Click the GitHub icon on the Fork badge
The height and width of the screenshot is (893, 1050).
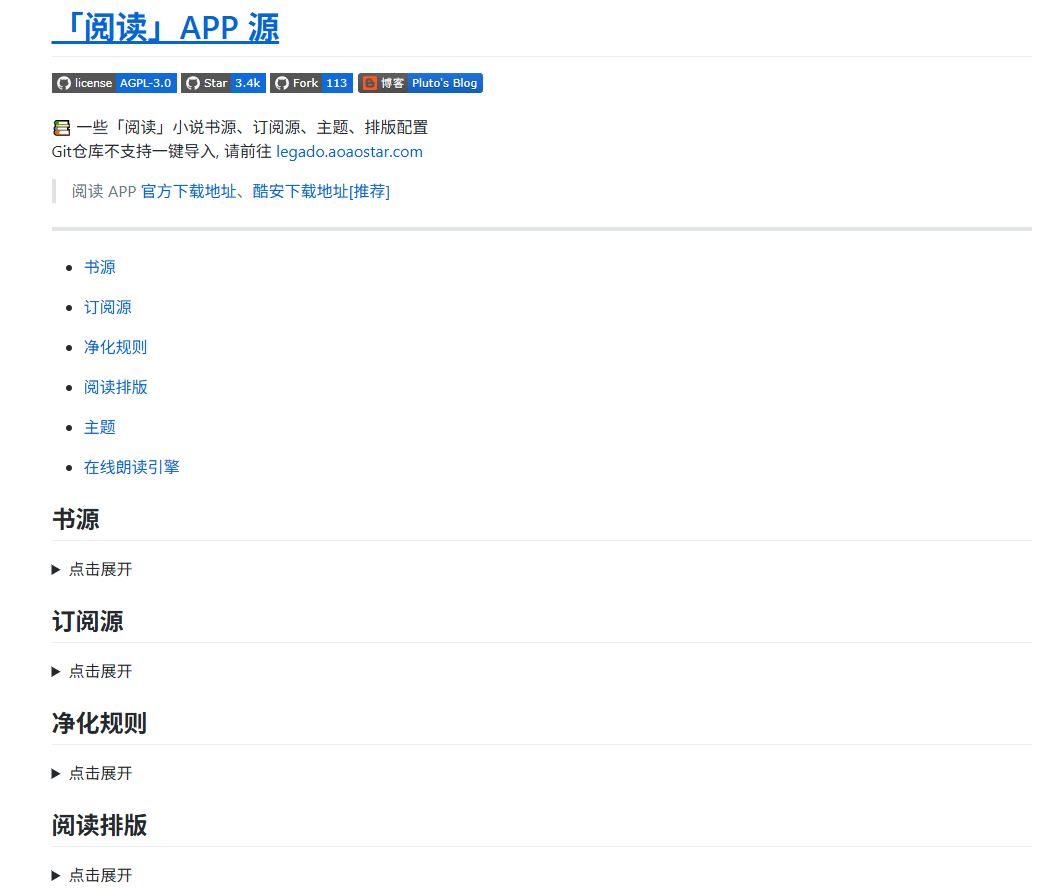click(x=281, y=83)
